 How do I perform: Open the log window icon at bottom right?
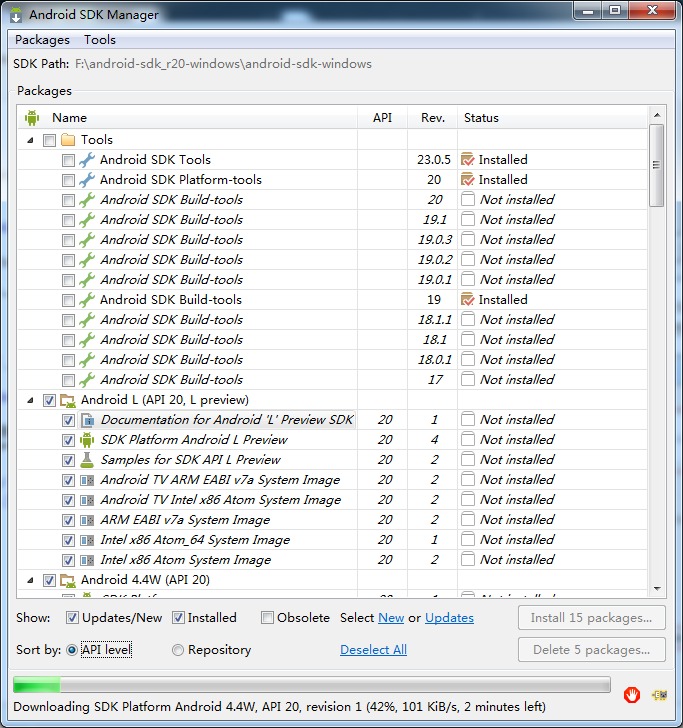click(x=659, y=695)
